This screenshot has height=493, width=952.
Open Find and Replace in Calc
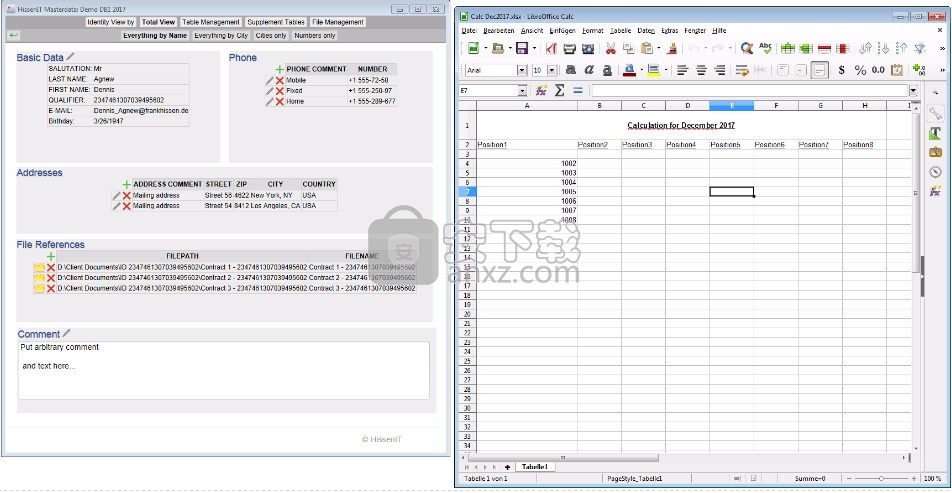[747, 49]
